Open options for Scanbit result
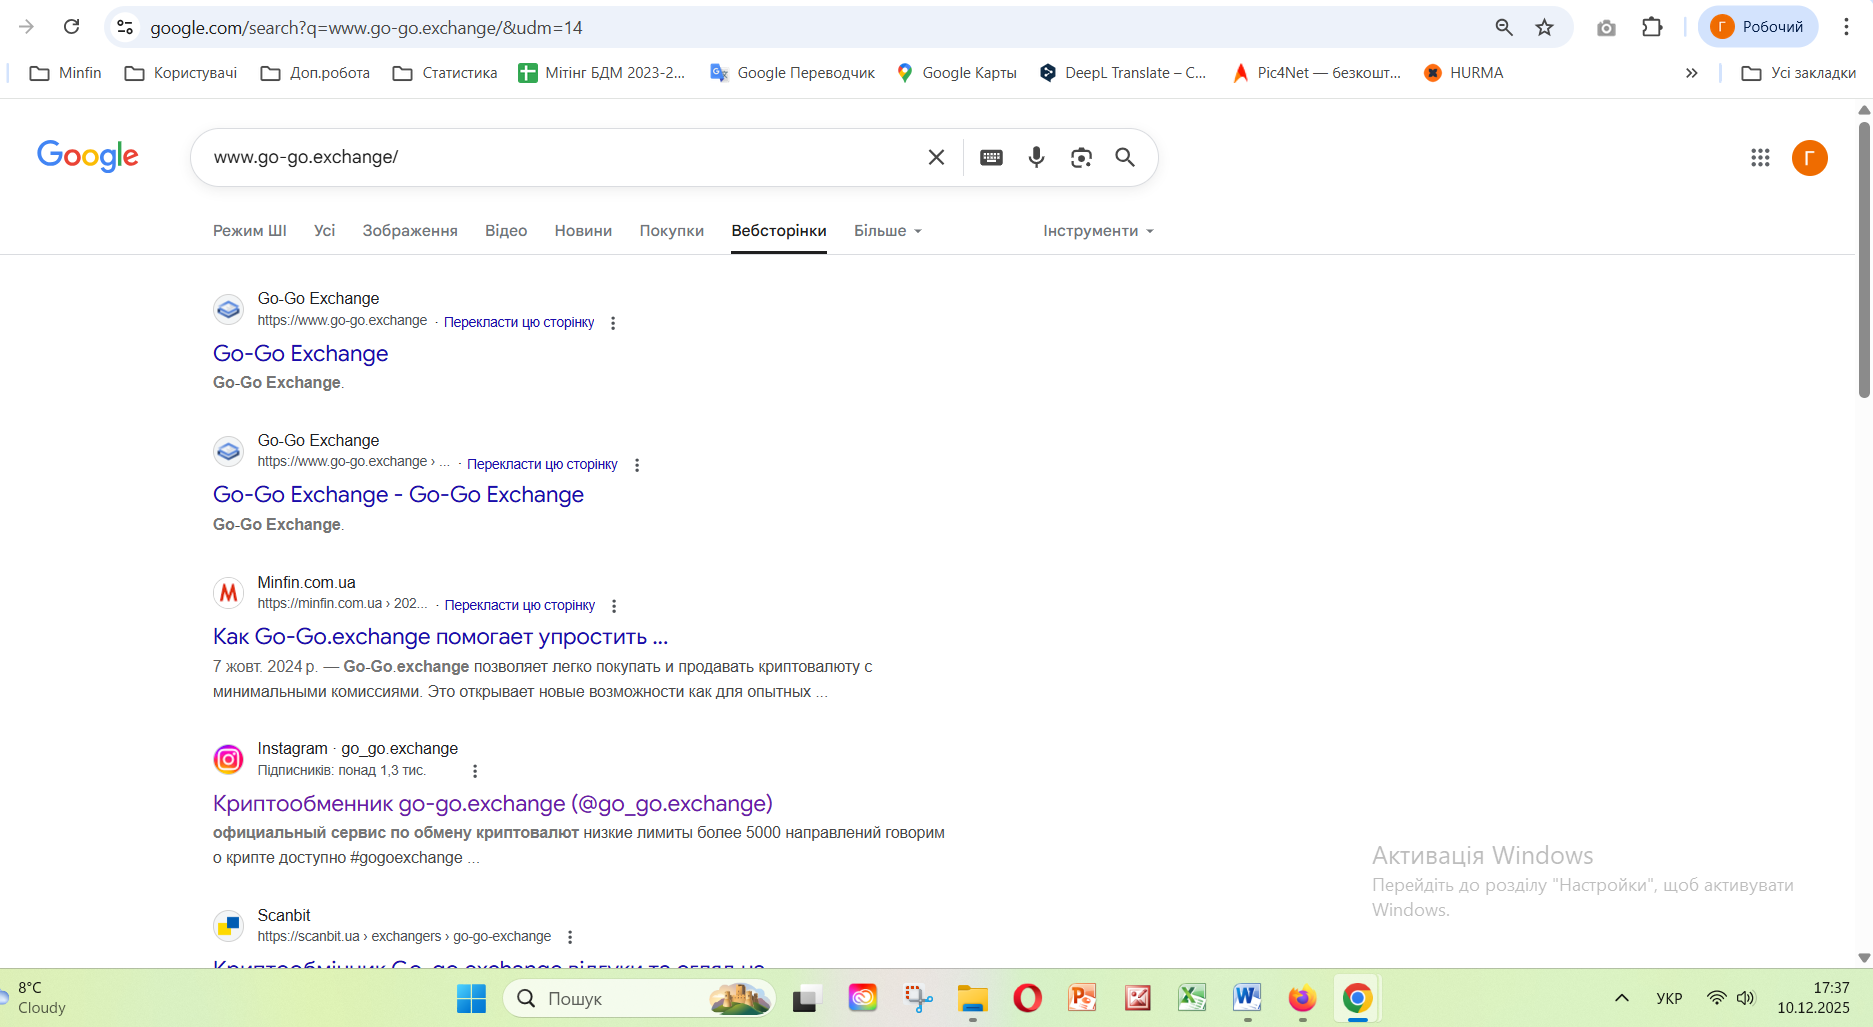1873x1027 pixels. pos(570,937)
